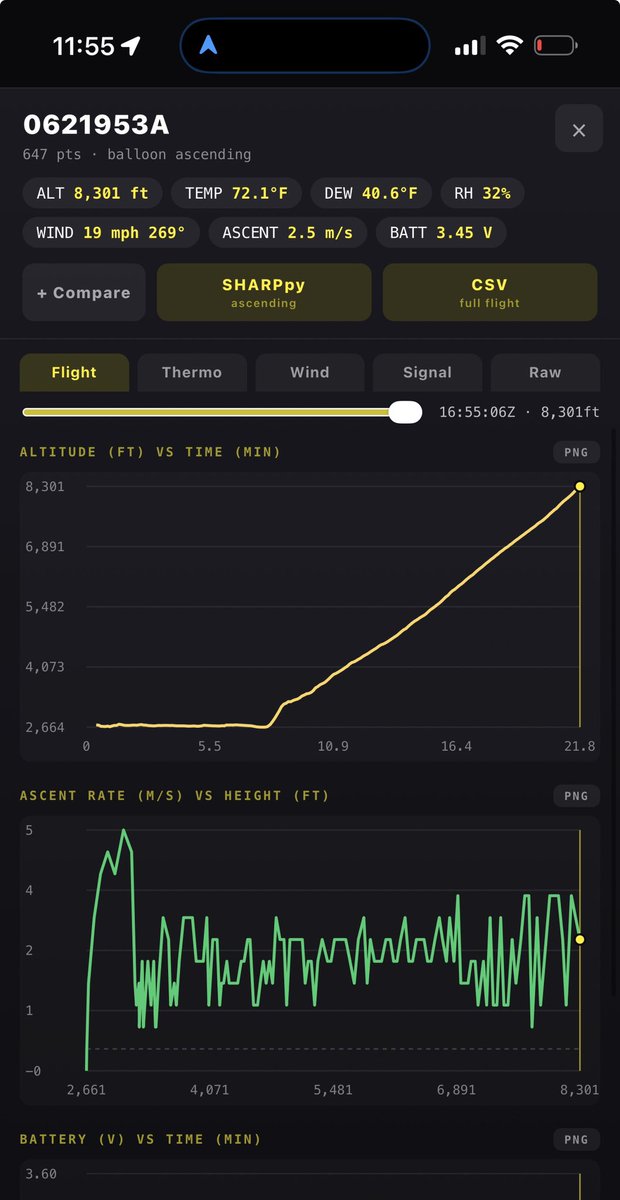Viewport: 620px width, 1200px height.
Task: Click the ascent rate peak near 5 m/s
Action: [124, 831]
